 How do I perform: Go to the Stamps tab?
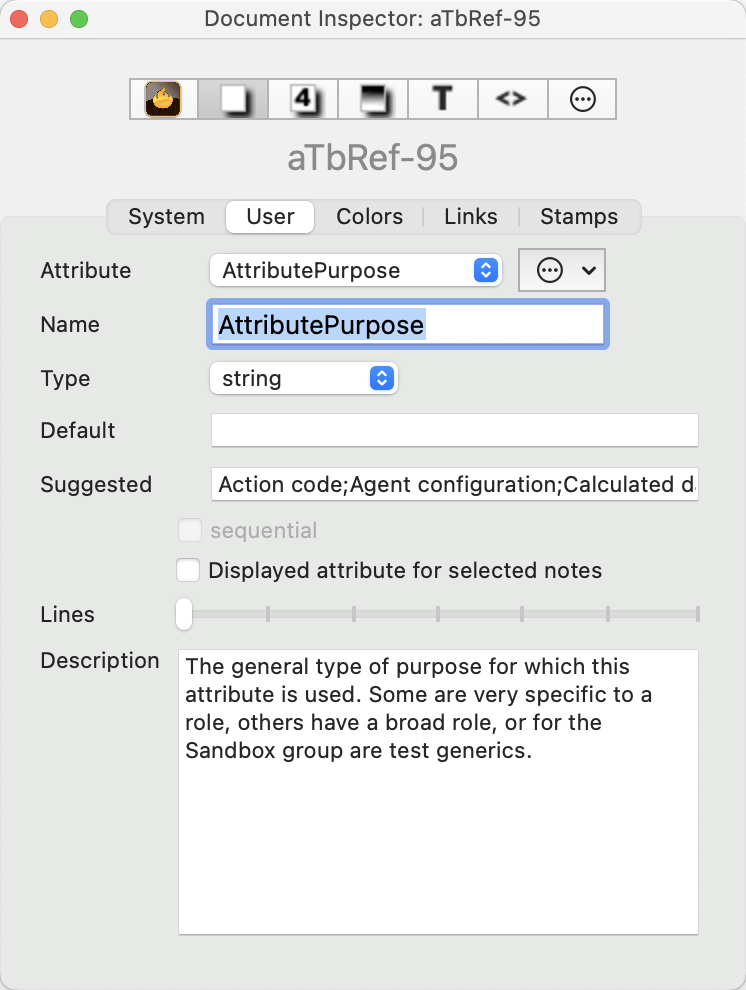(579, 217)
